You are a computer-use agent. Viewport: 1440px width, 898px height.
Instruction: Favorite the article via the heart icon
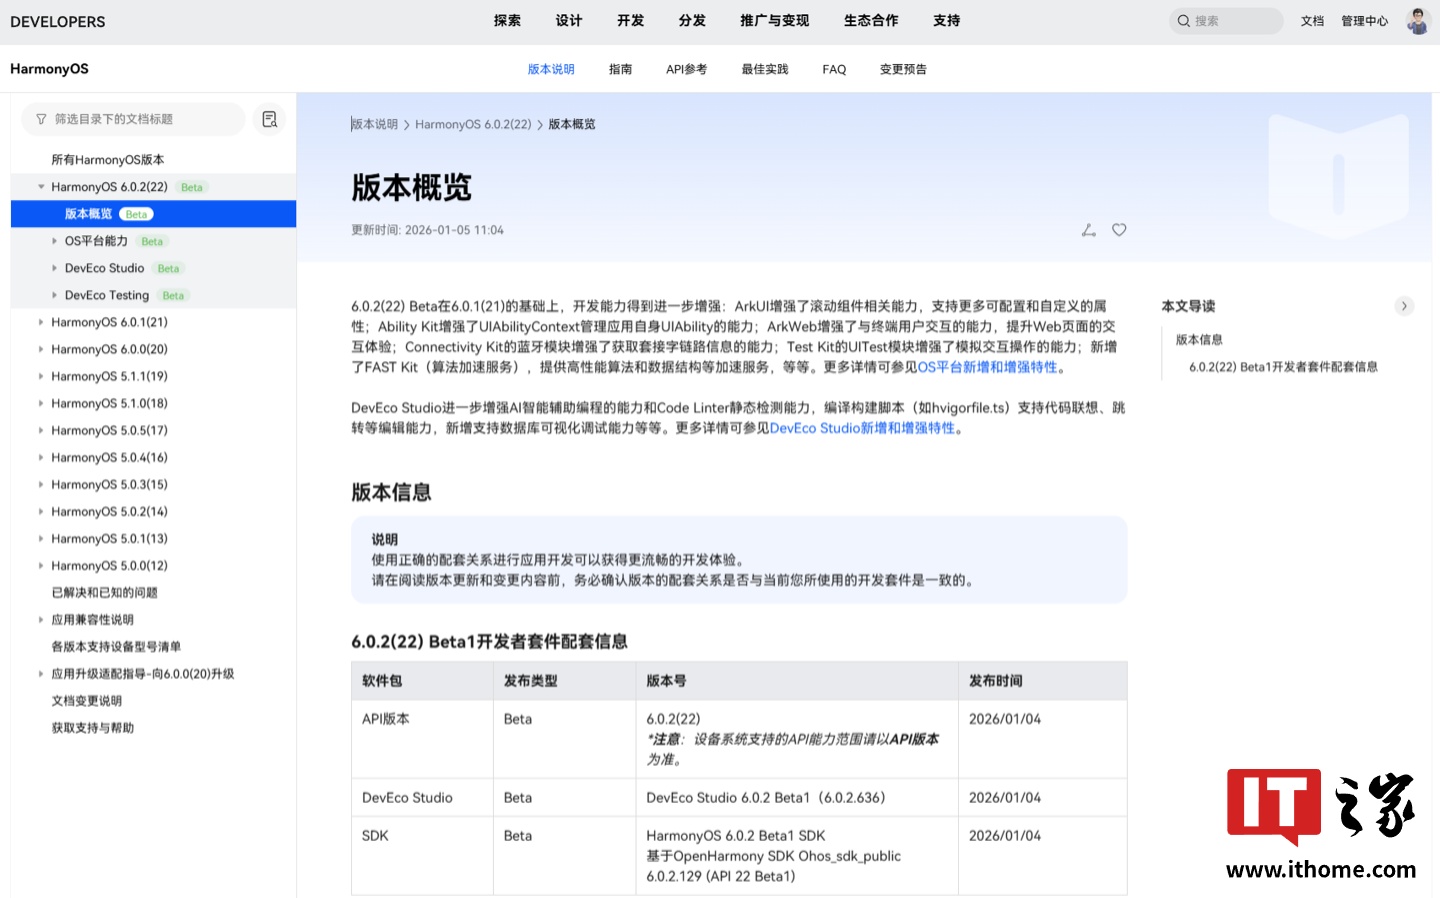click(1118, 229)
